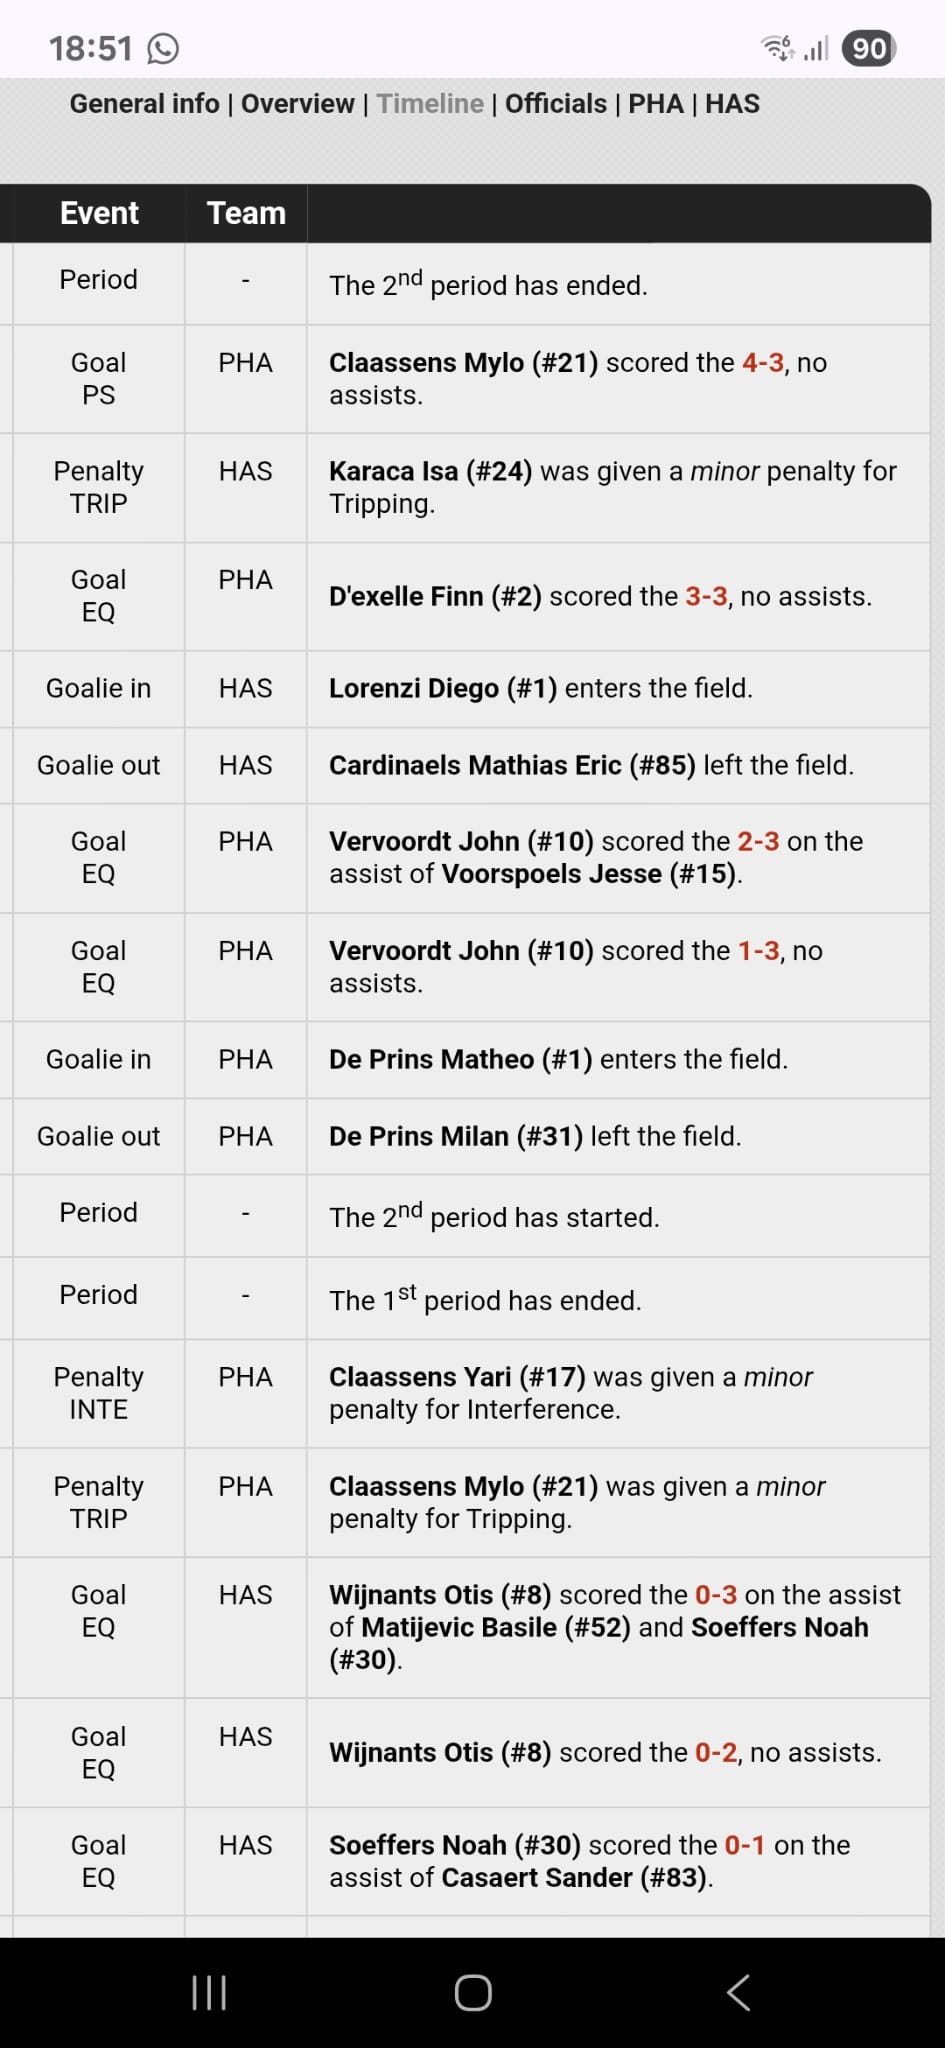Click the Event column header

[99, 213]
